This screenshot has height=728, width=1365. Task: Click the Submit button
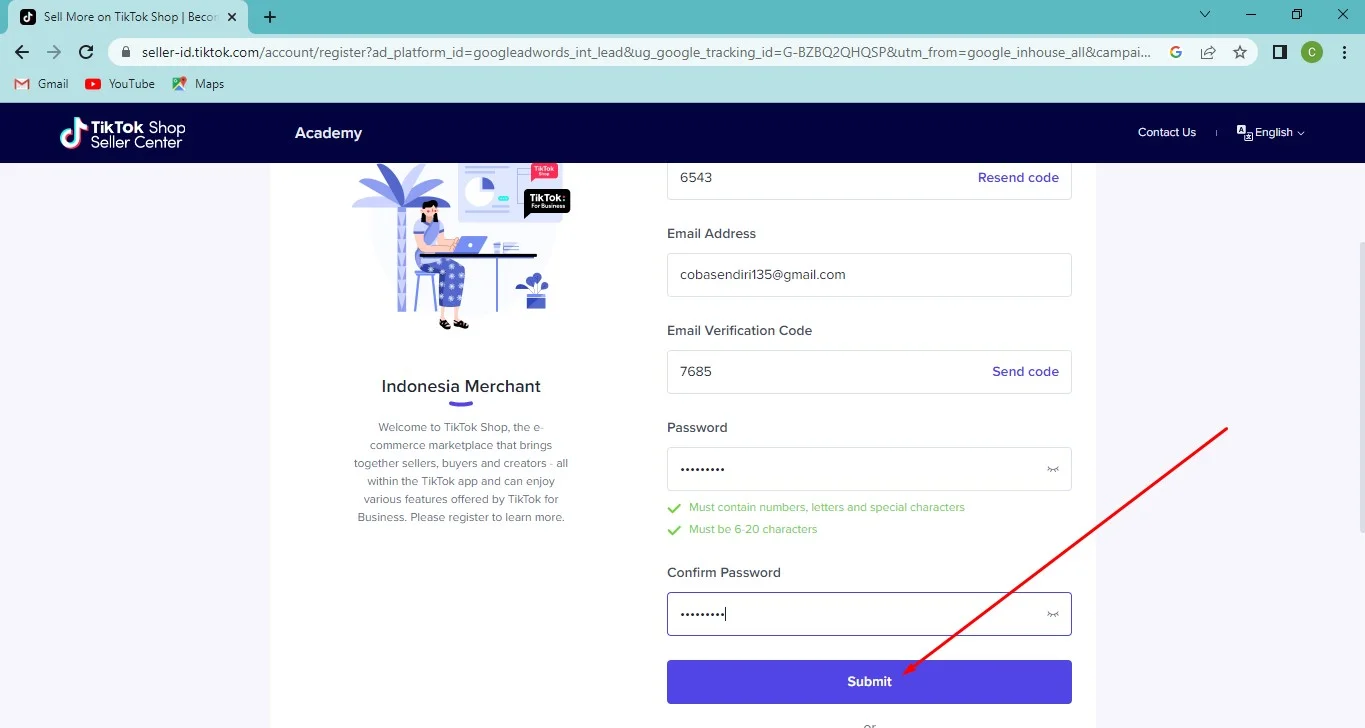tap(869, 682)
